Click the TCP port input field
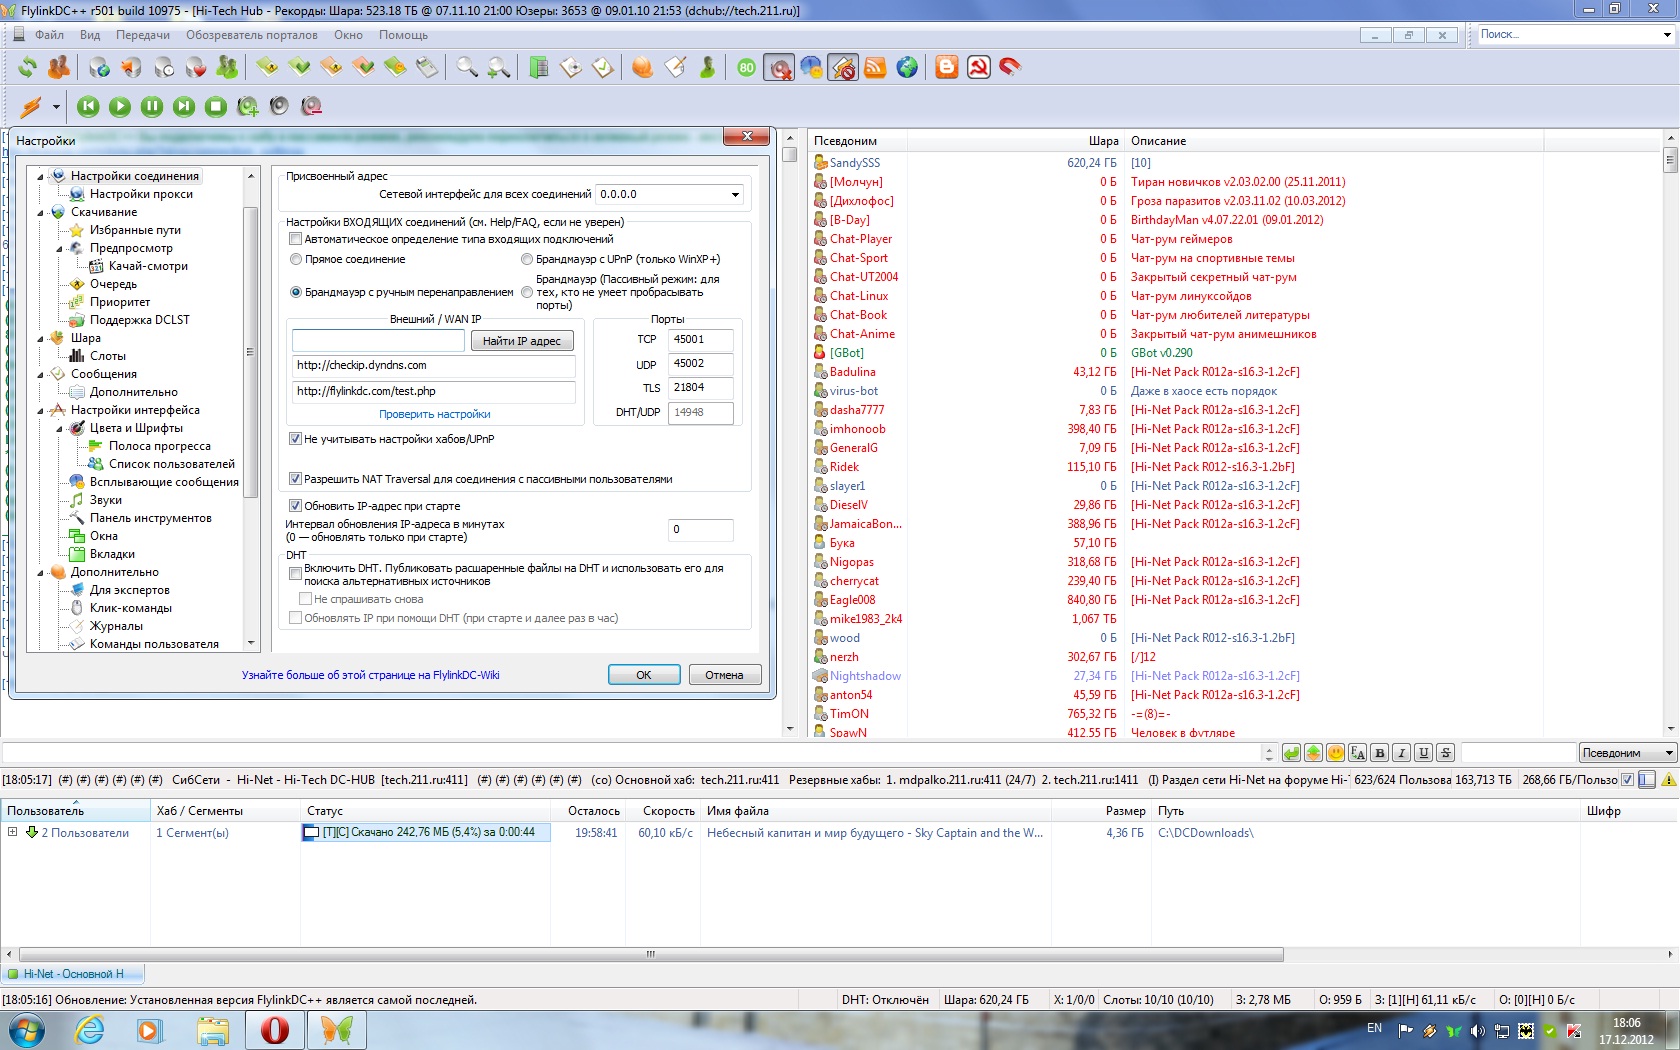This screenshot has height=1050, width=1680. coord(700,340)
